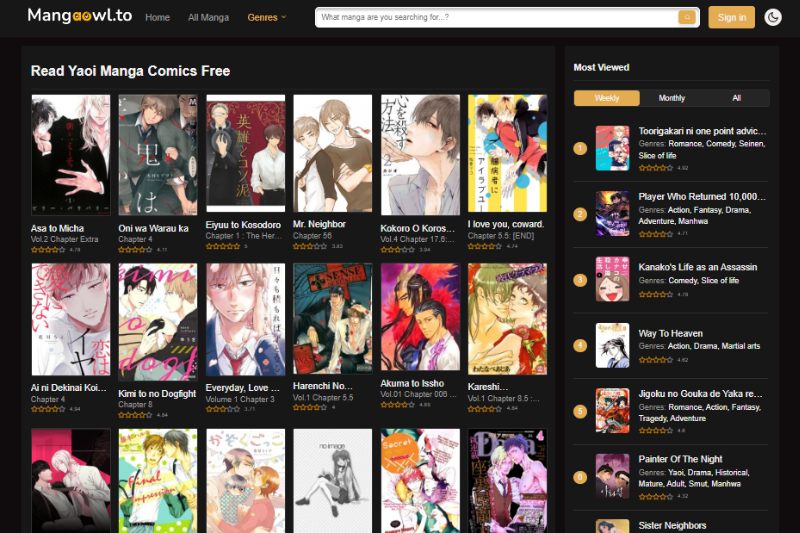Open the Way To Heaven thumbnail
This screenshot has height=533, width=800.
pyautogui.click(x=612, y=345)
